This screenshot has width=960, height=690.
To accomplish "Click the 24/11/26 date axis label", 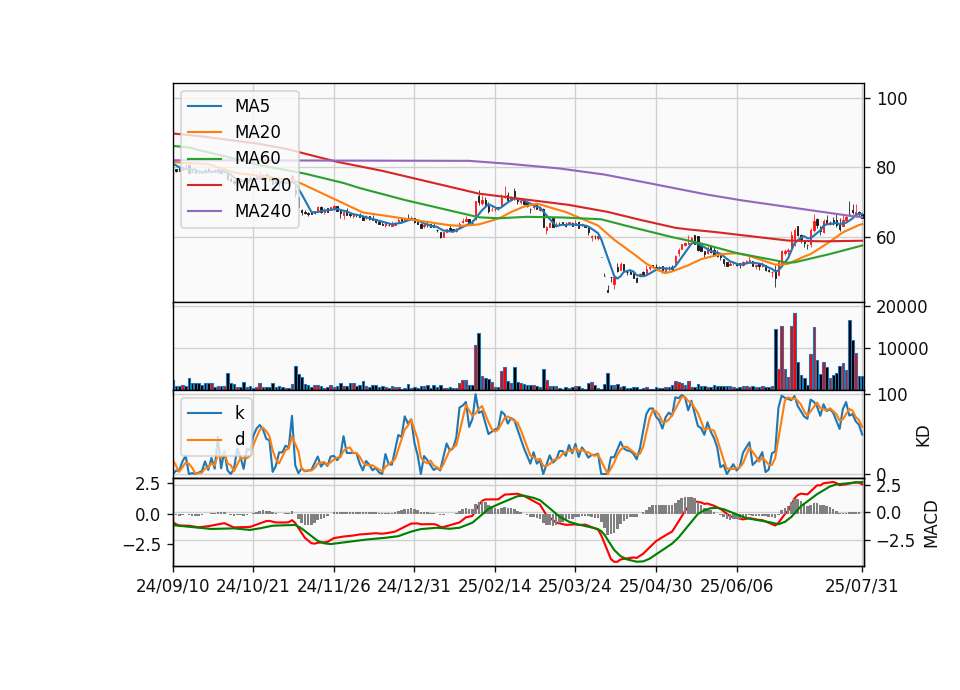I will 334,586.
